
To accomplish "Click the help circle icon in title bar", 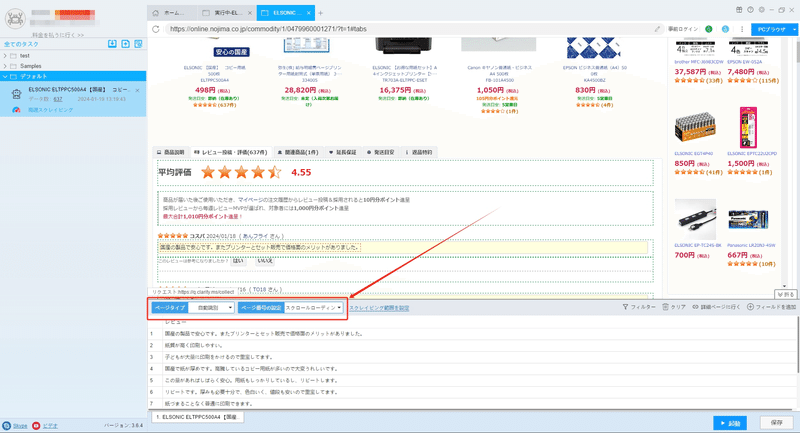I will point(750,10).
